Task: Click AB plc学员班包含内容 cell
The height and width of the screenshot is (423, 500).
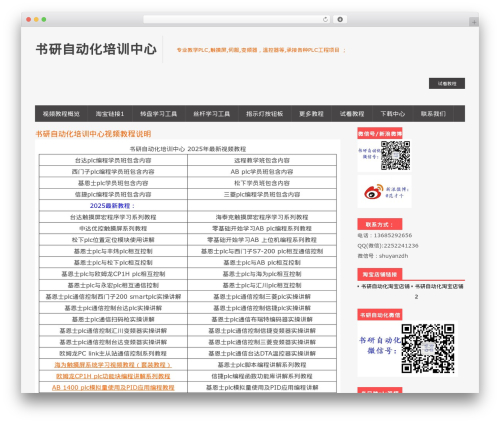Action: [x=262, y=172]
